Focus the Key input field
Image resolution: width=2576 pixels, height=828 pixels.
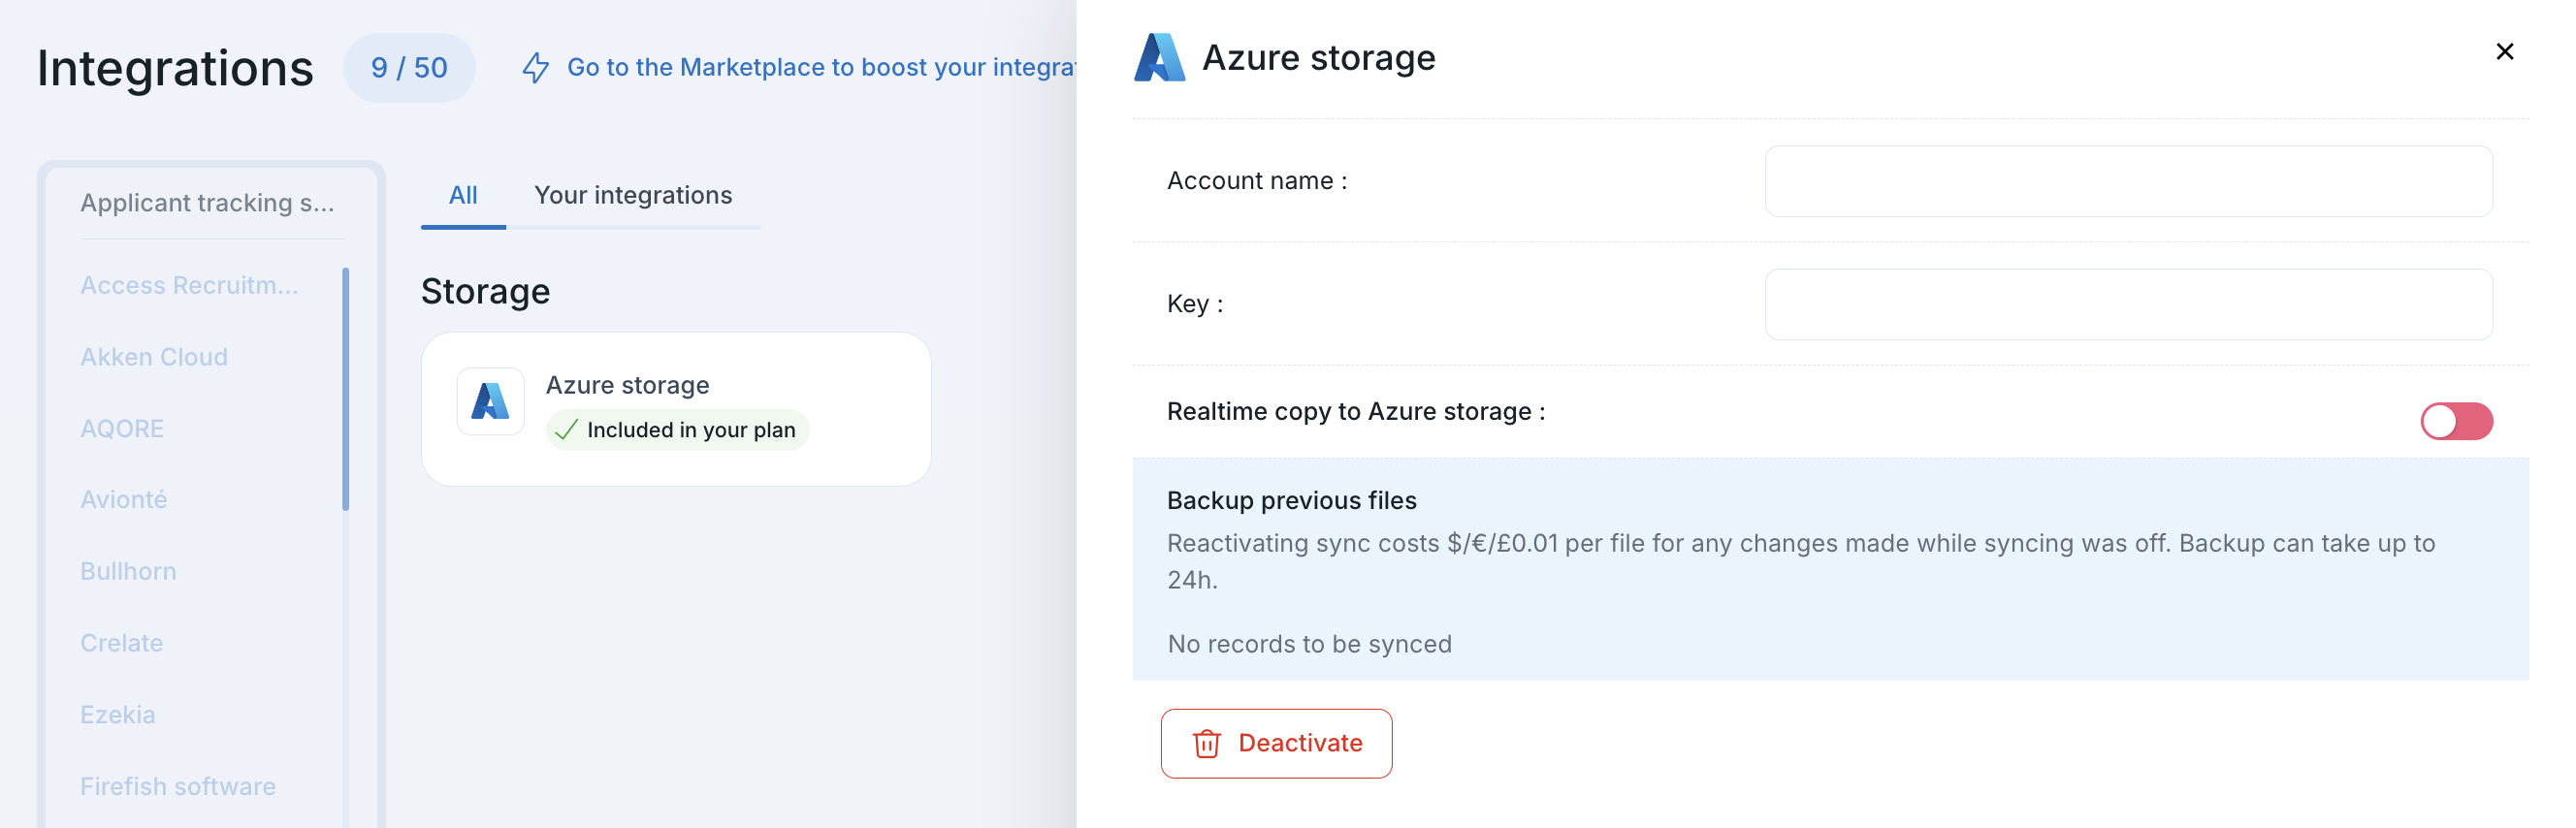[x=2128, y=304]
